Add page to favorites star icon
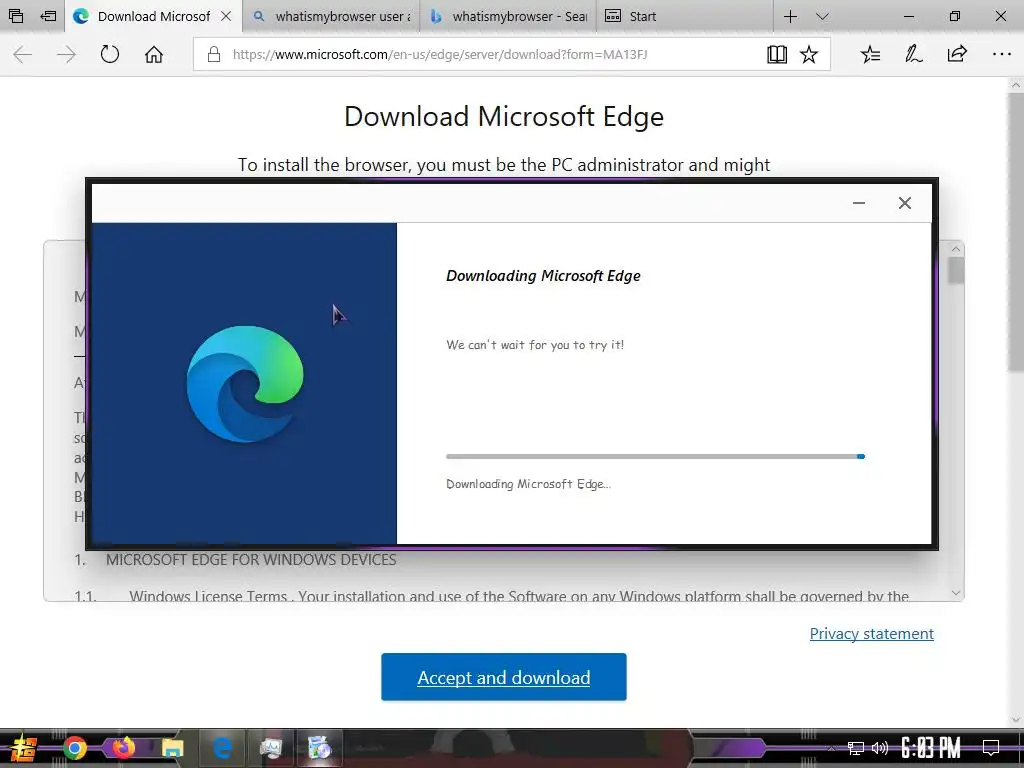 click(x=809, y=54)
